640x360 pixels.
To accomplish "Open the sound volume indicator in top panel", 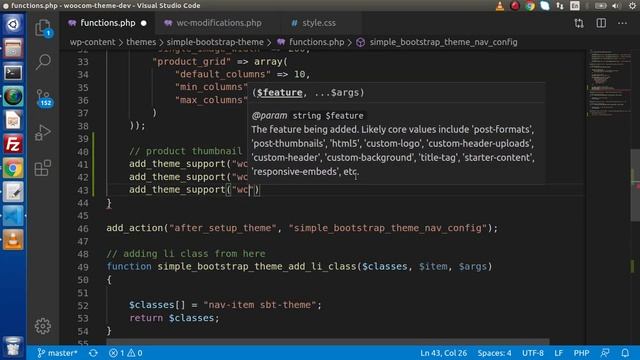I will point(616,6).
